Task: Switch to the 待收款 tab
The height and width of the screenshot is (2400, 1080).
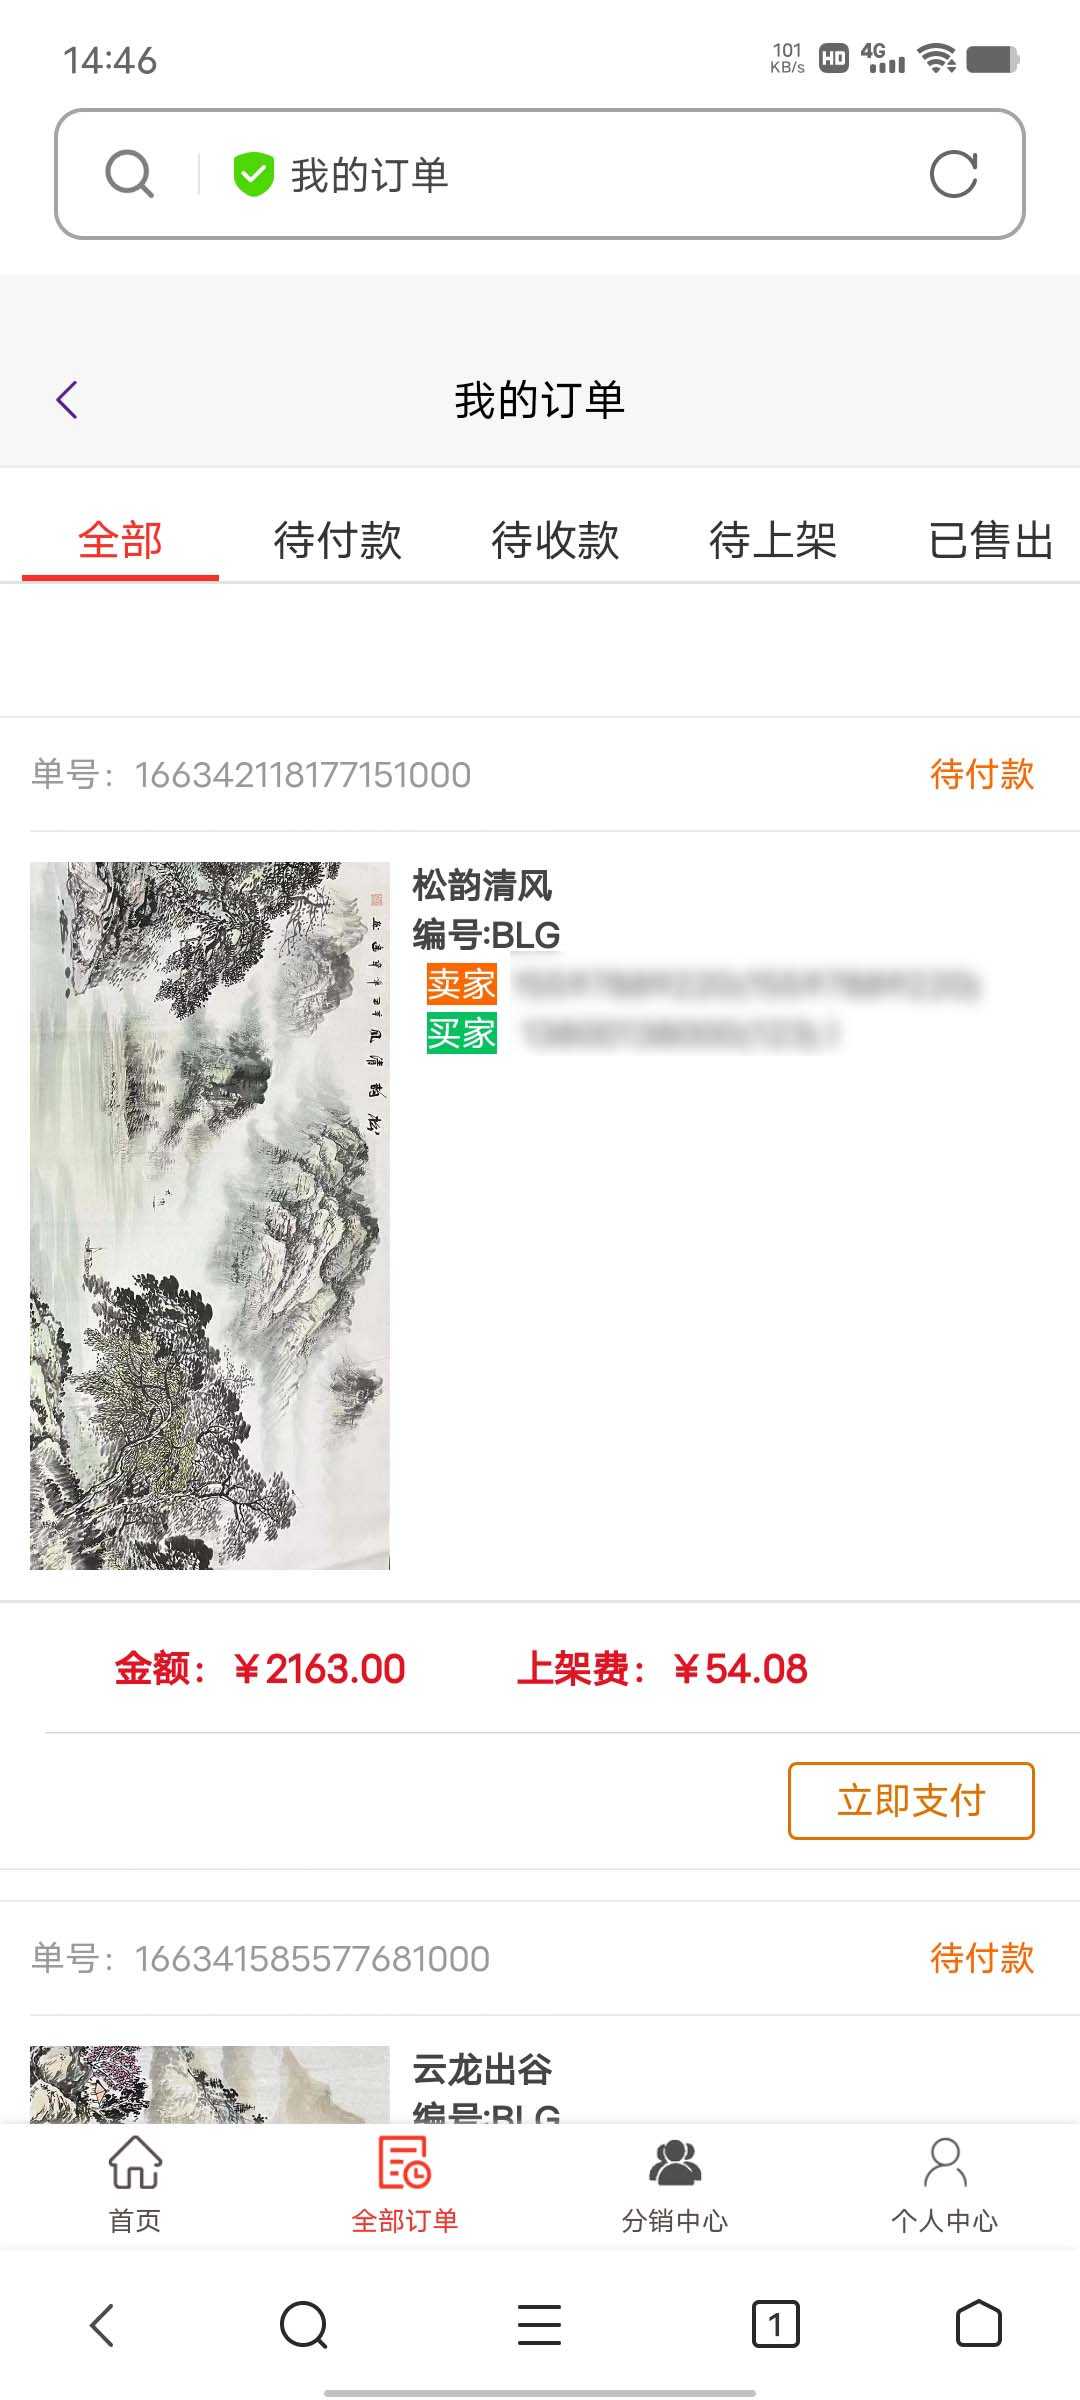Action: coord(555,541)
